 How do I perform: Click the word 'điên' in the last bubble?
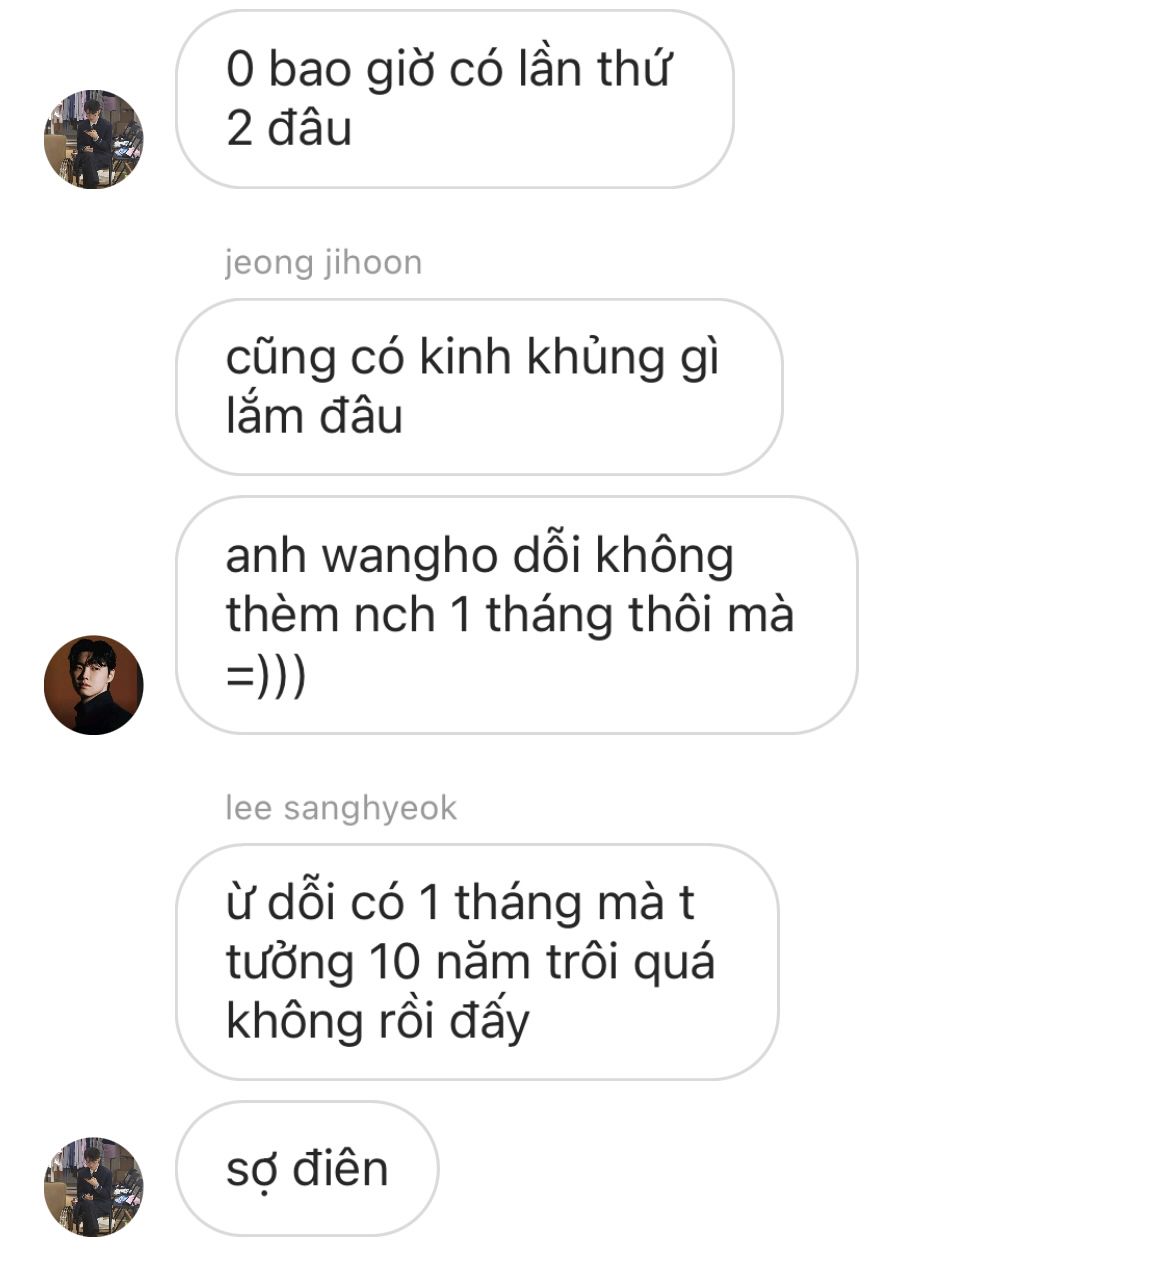[340, 1168]
